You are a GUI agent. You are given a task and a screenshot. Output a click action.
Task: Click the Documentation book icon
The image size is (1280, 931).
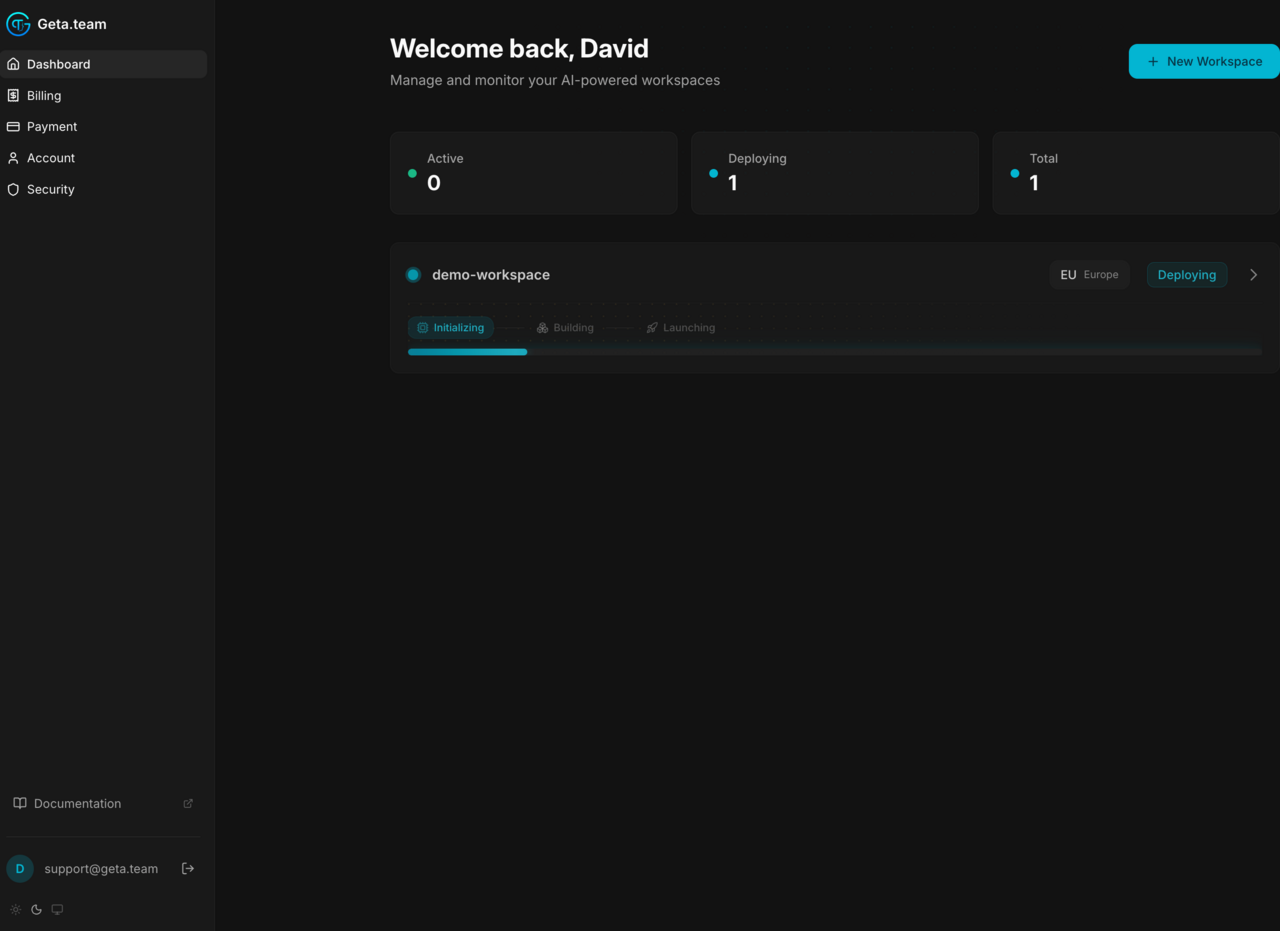click(20, 803)
